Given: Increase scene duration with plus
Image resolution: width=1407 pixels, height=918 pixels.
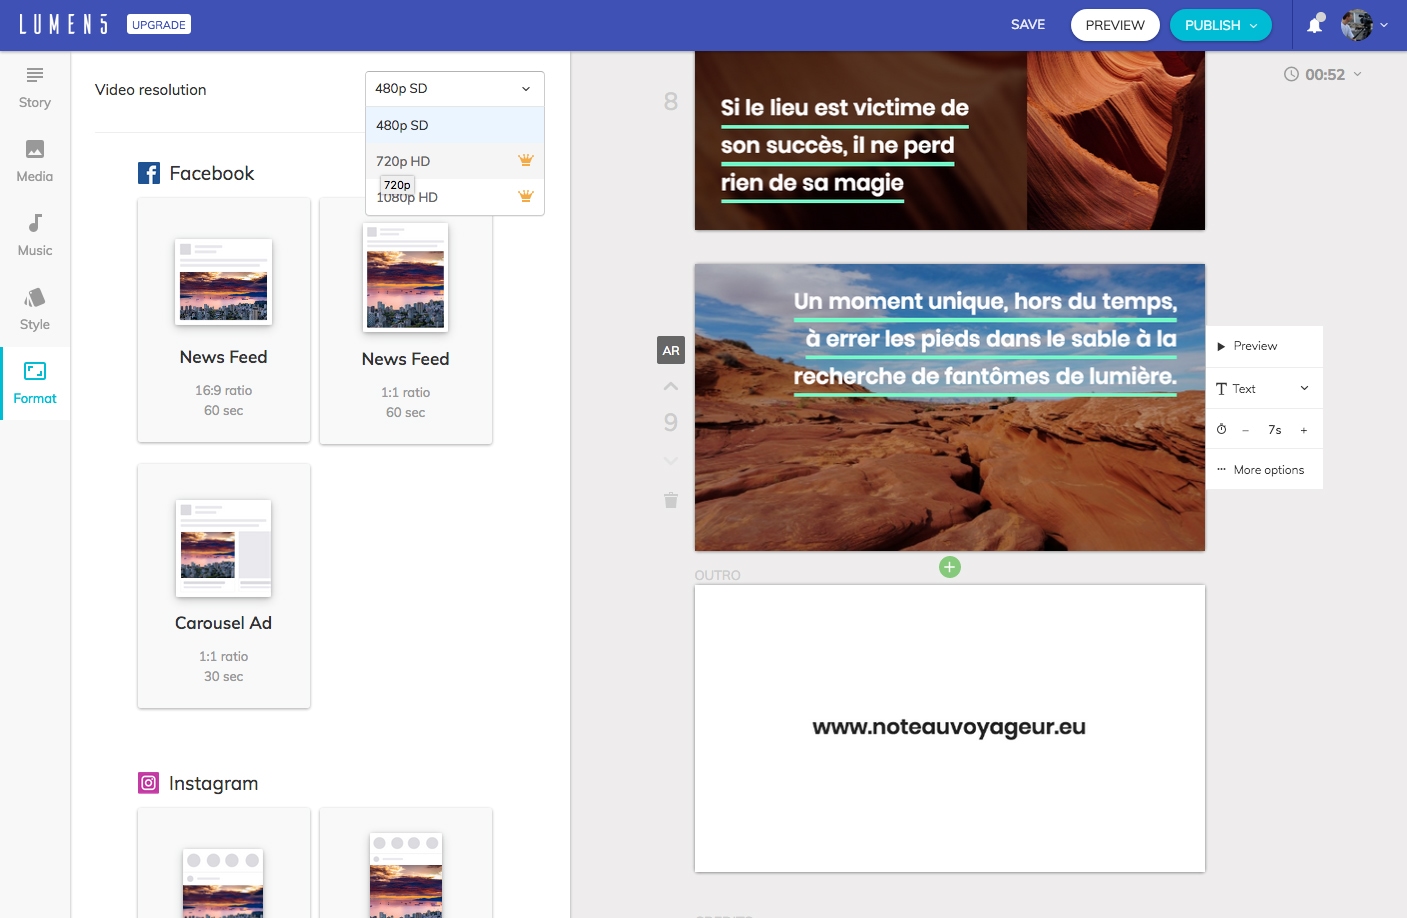Looking at the screenshot, I should pos(1304,430).
